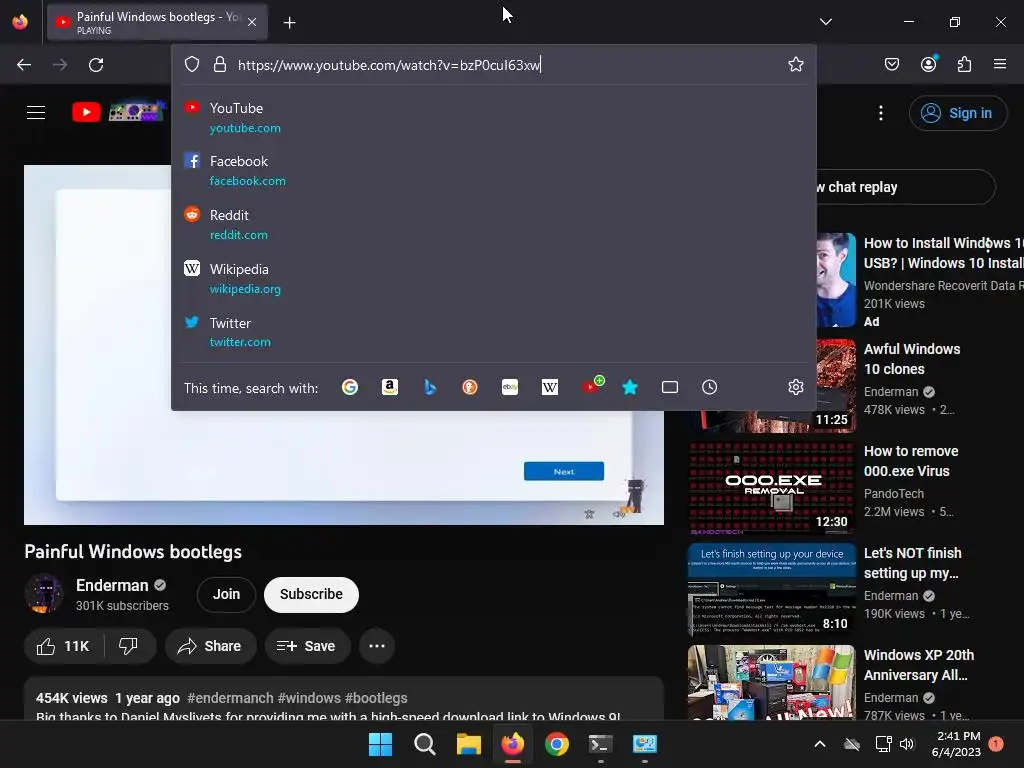Screen dimensions: 1024x768
Task: Dislike the video
Action: point(129,646)
